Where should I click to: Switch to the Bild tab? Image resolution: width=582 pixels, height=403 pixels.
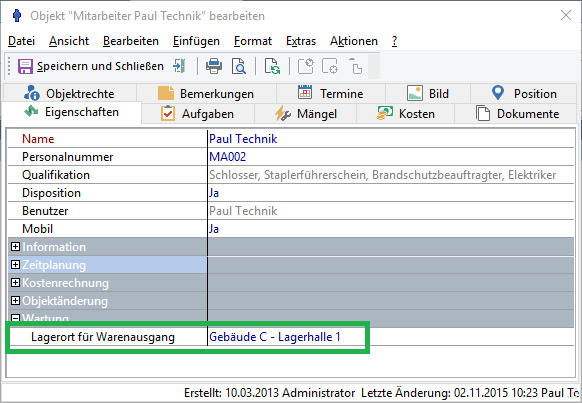pyautogui.click(x=428, y=94)
